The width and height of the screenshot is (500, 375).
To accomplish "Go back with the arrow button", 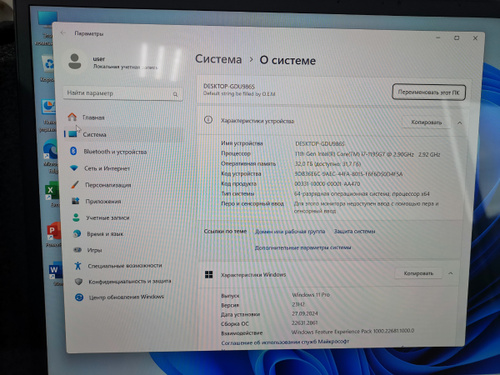I will point(63,33).
